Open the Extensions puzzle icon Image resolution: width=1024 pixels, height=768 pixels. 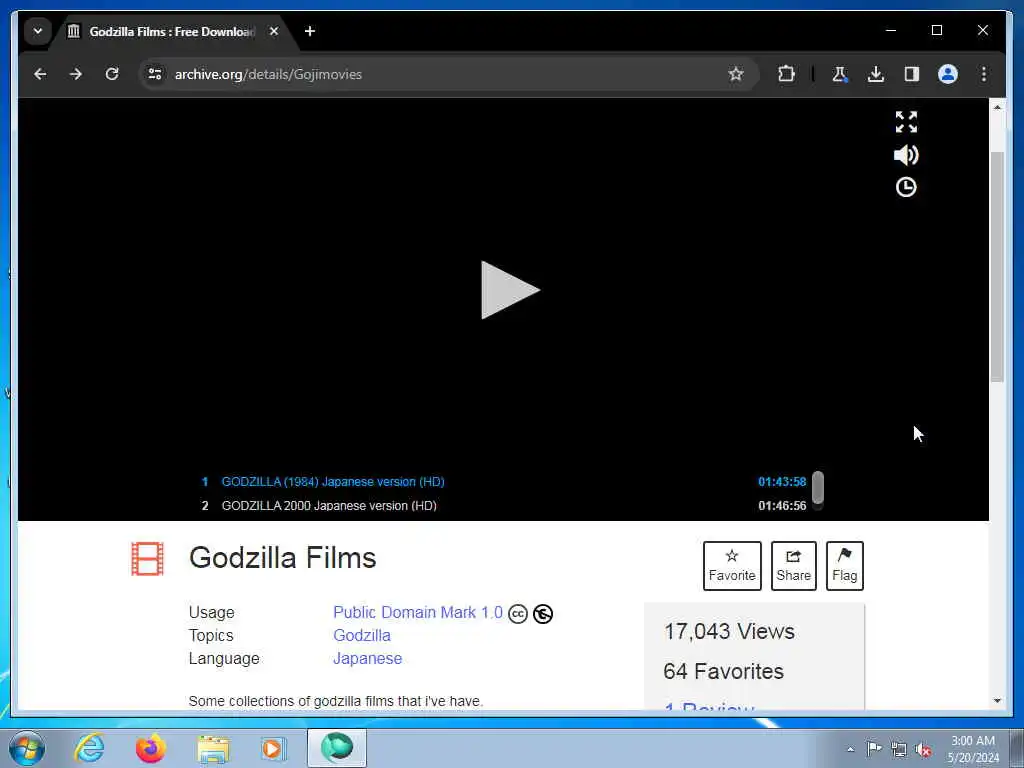pos(786,74)
